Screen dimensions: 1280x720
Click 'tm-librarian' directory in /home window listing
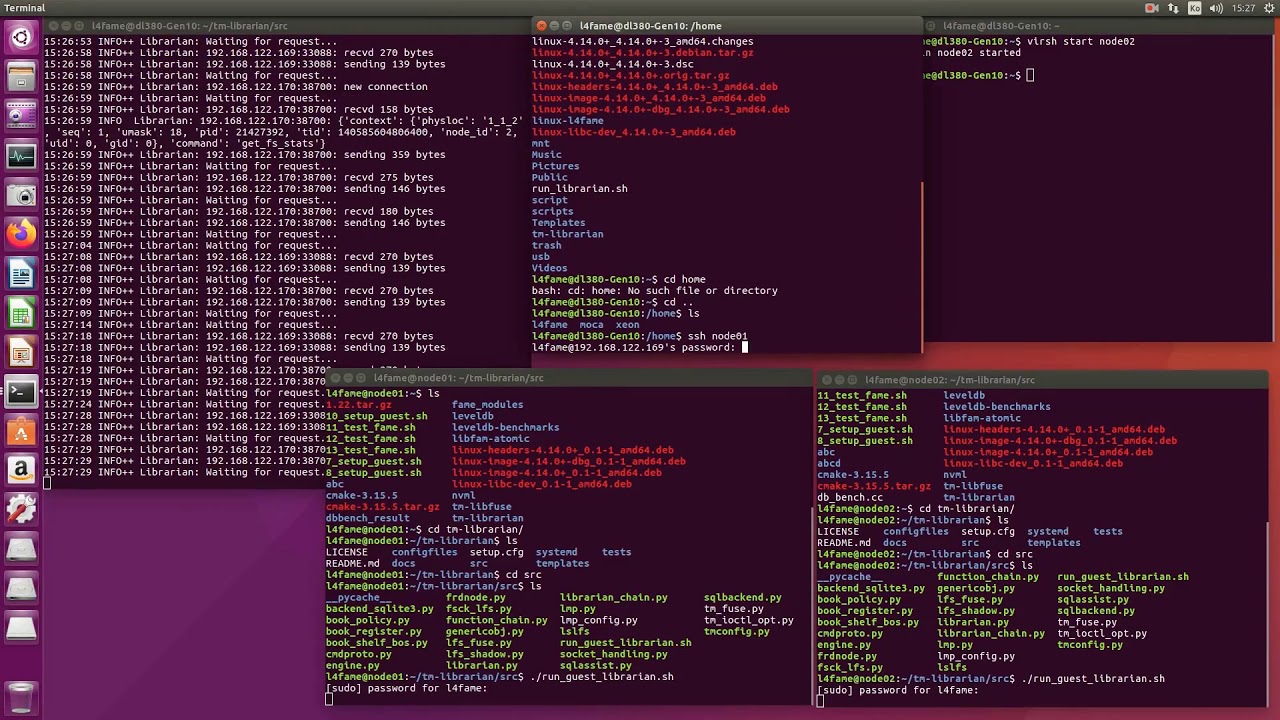tap(568, 234)
